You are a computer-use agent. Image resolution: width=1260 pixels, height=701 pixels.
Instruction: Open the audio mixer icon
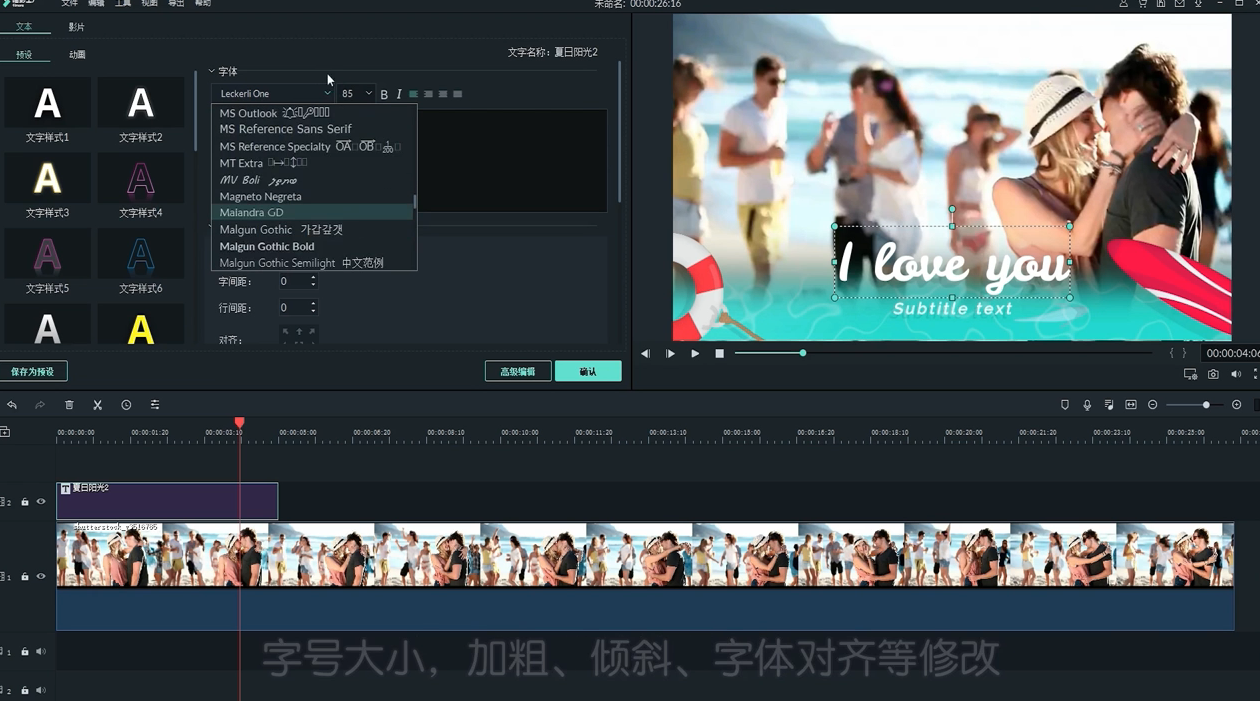[1109, 405]
